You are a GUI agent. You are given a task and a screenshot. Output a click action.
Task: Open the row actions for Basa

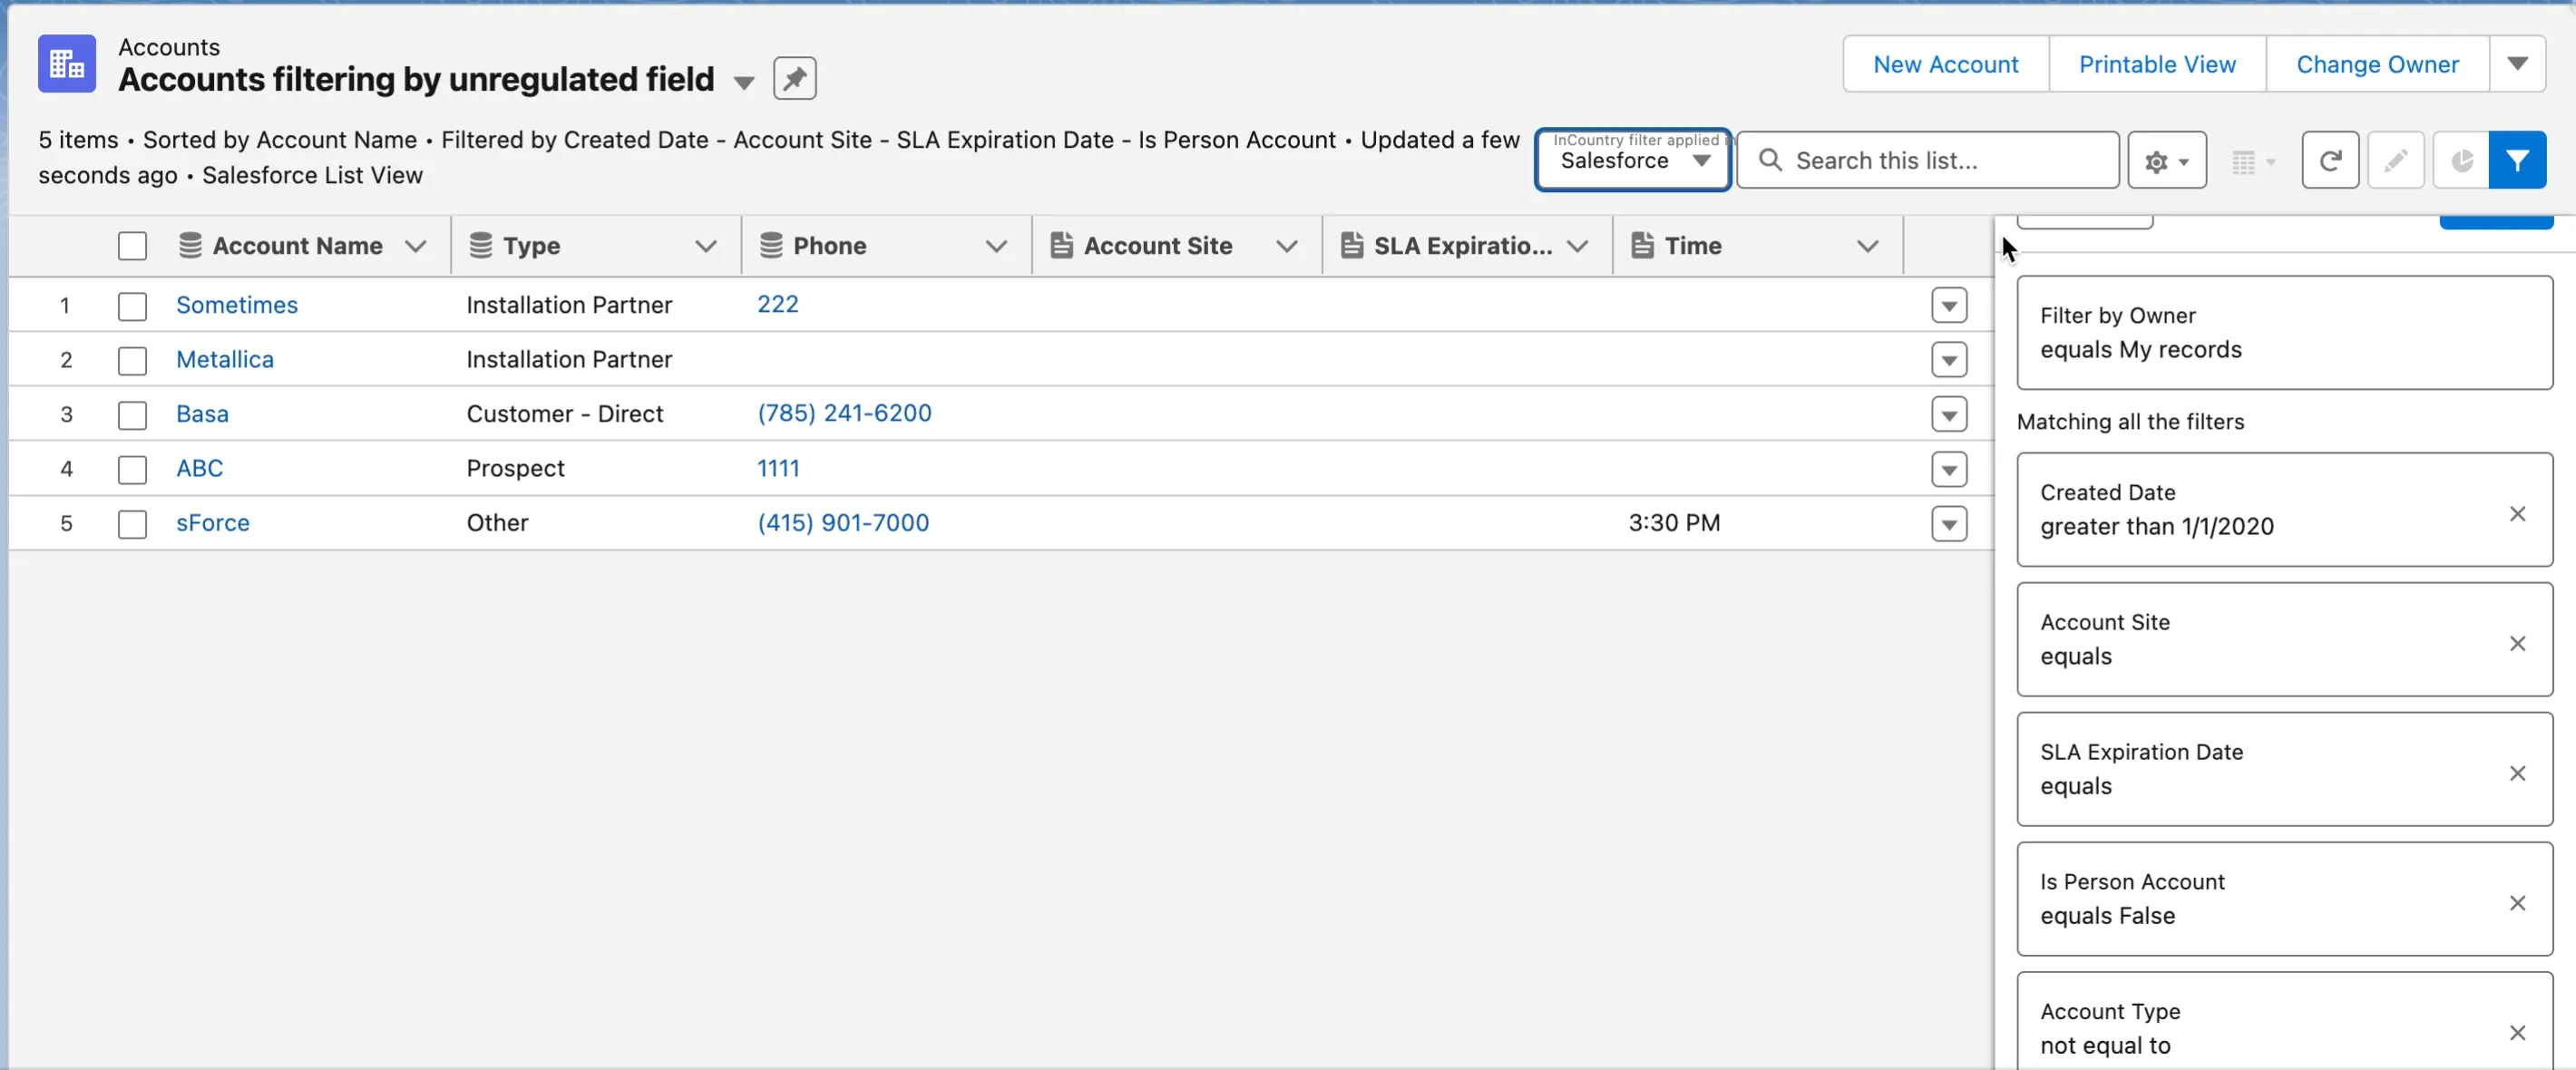[x=1948, y=414]
